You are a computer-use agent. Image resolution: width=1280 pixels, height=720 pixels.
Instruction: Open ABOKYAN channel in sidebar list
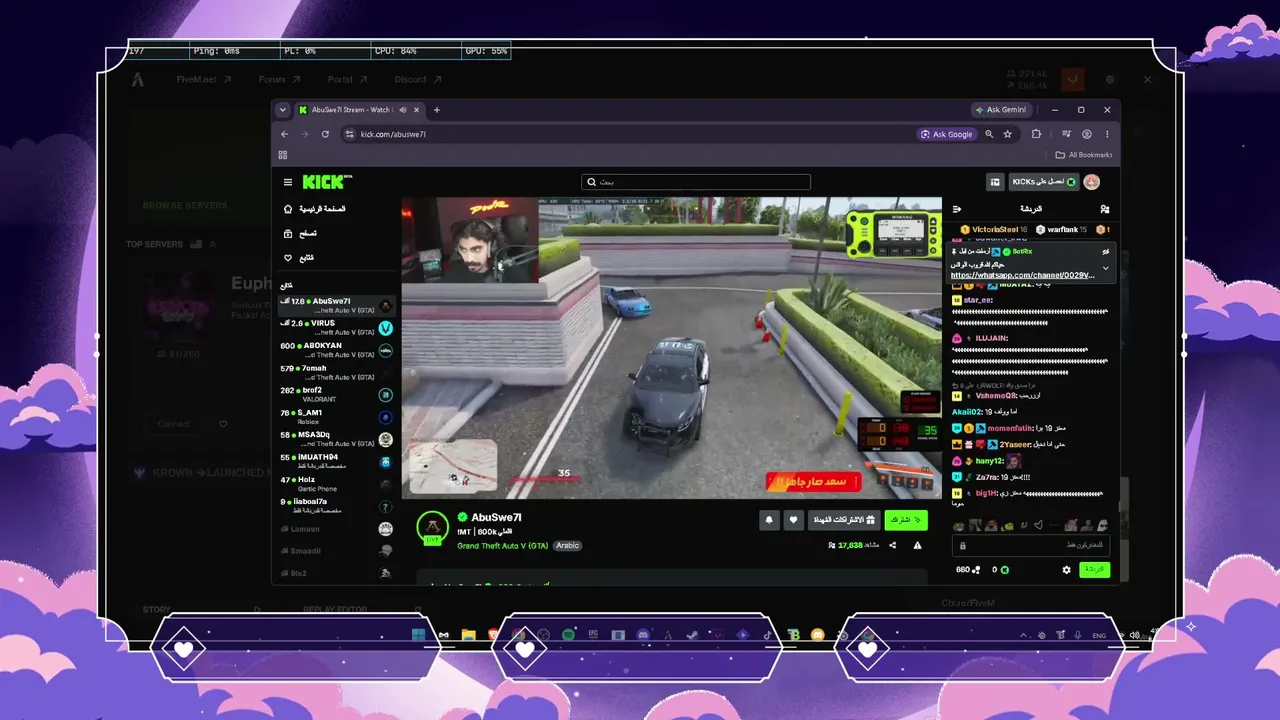(337, 350)
